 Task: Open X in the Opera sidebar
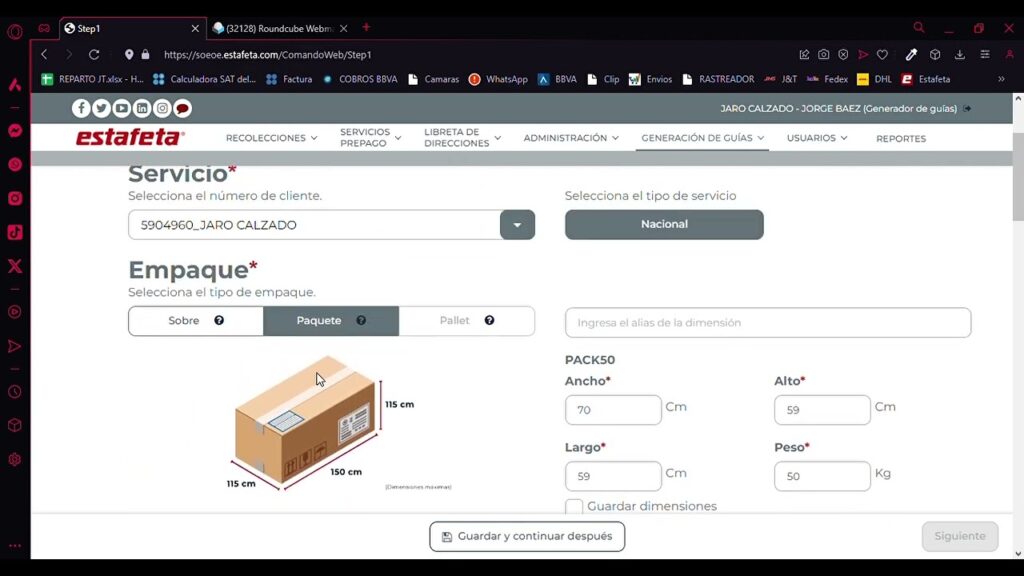[15, 266]
